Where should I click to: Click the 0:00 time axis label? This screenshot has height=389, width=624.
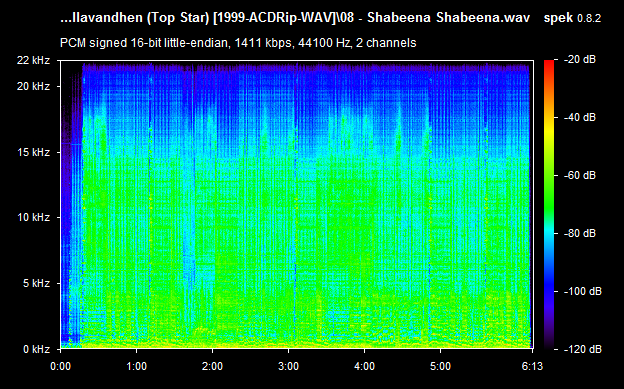(x=60, y=366)
